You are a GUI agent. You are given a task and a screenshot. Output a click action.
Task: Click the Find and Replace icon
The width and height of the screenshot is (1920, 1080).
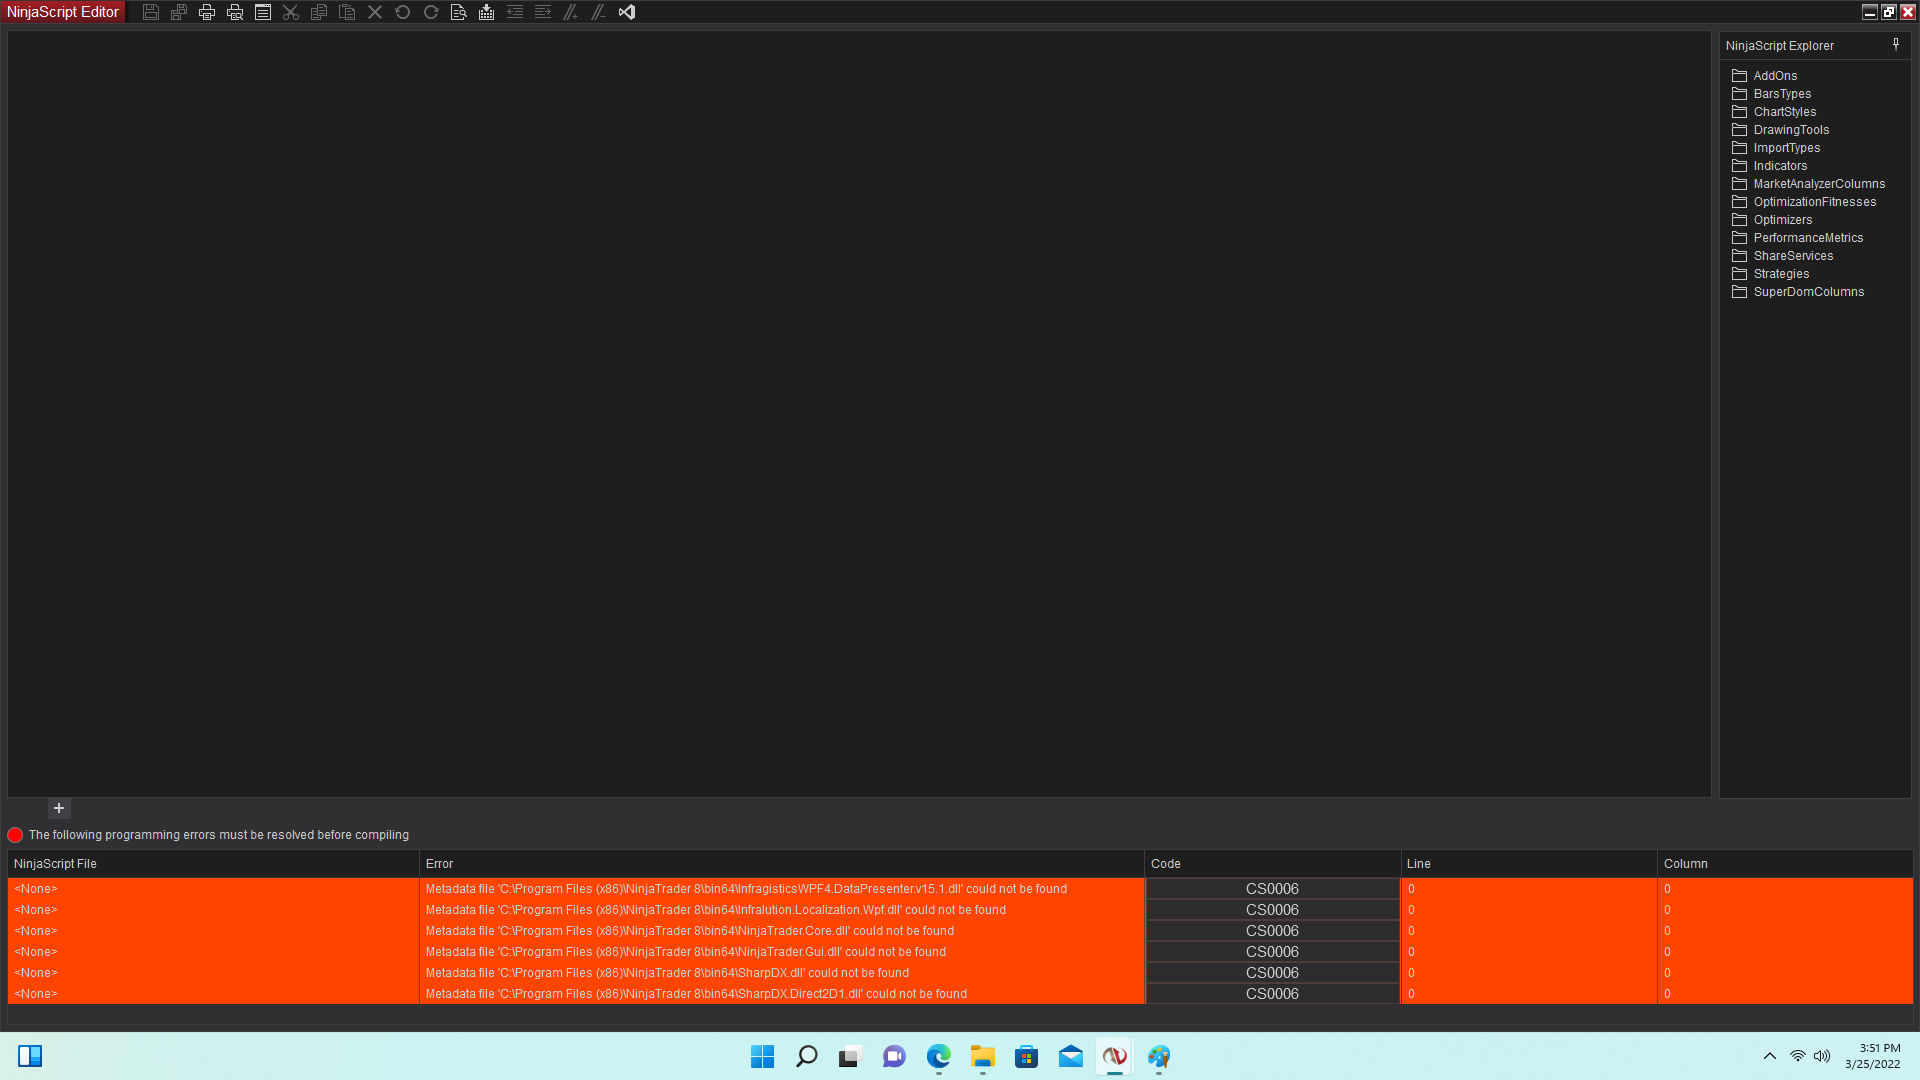click(459, 12)
